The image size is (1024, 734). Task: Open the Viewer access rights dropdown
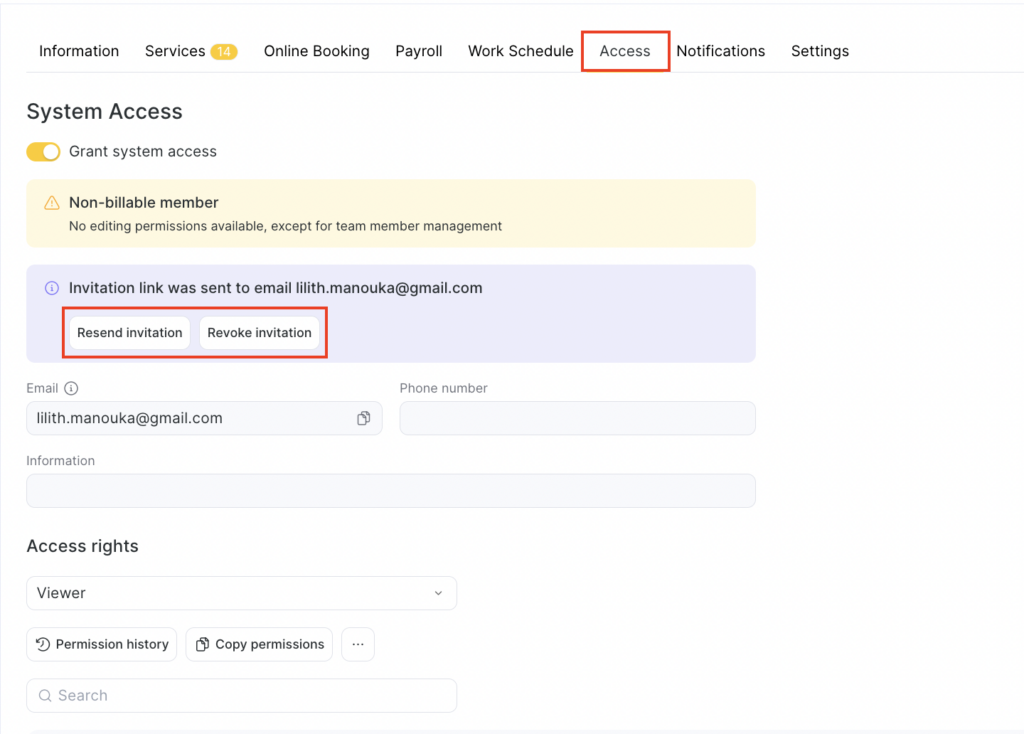tap(241, 593)
